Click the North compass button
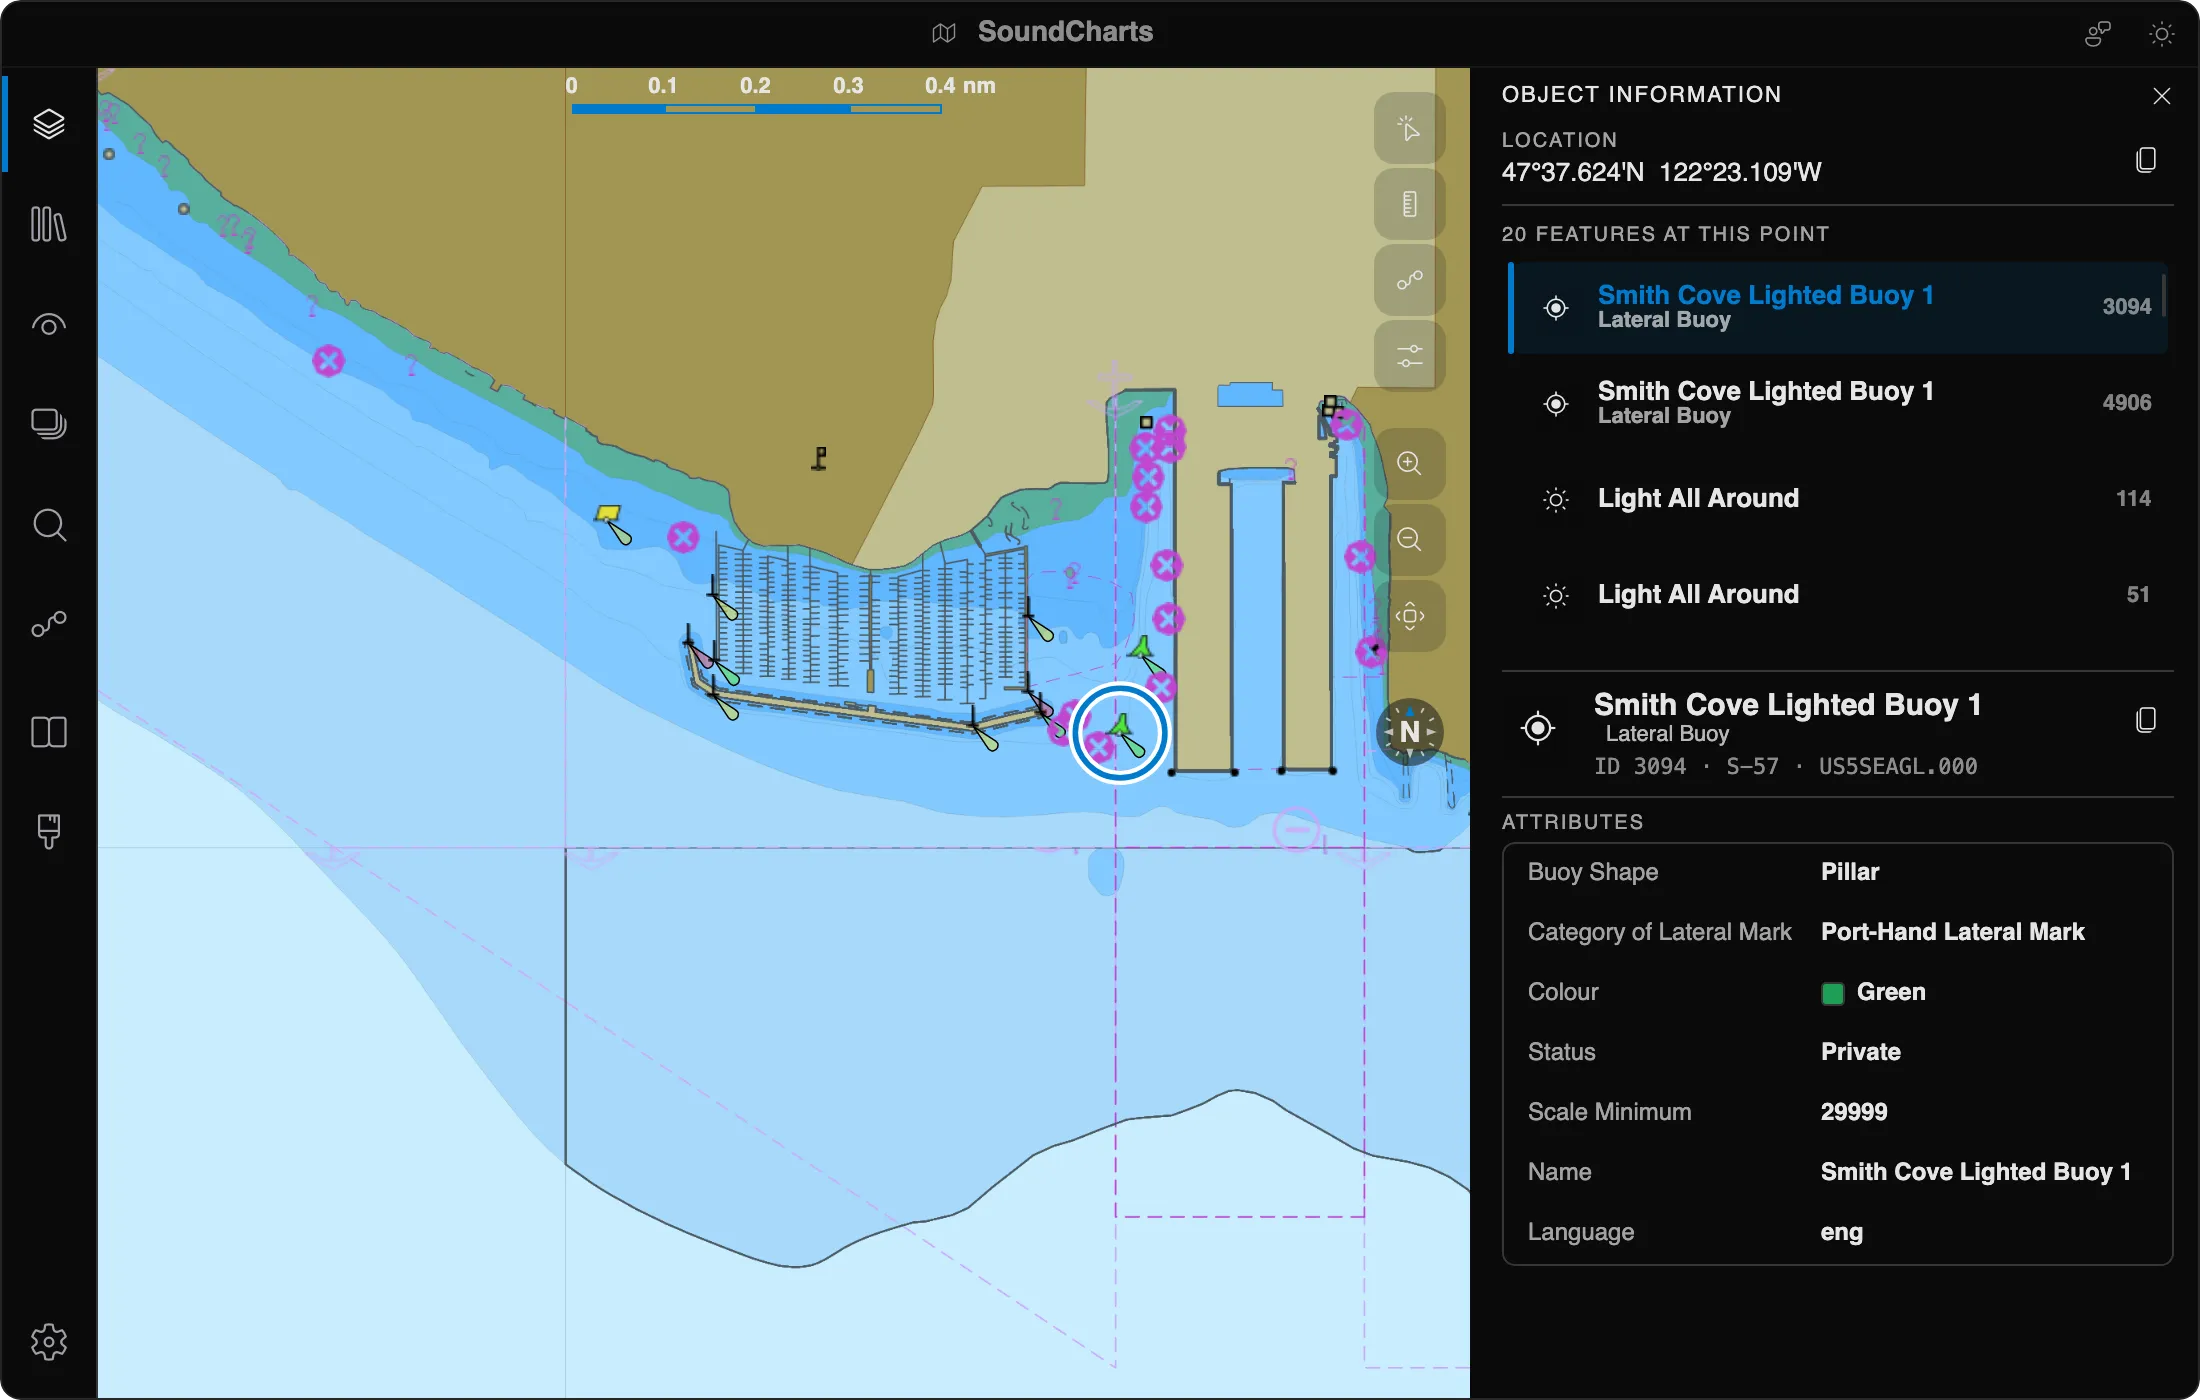This screenshot has height=1400, width=2200. tap(1409, 732)
